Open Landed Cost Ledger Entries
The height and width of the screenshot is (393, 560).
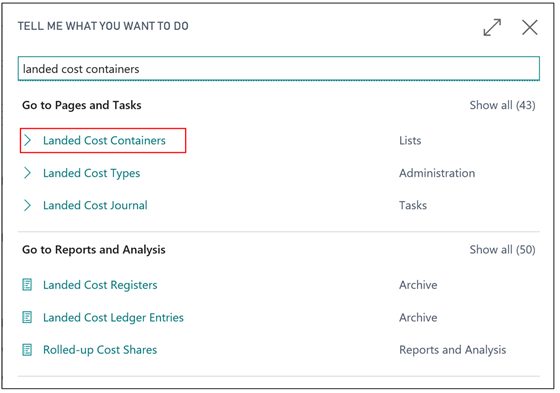113,318
